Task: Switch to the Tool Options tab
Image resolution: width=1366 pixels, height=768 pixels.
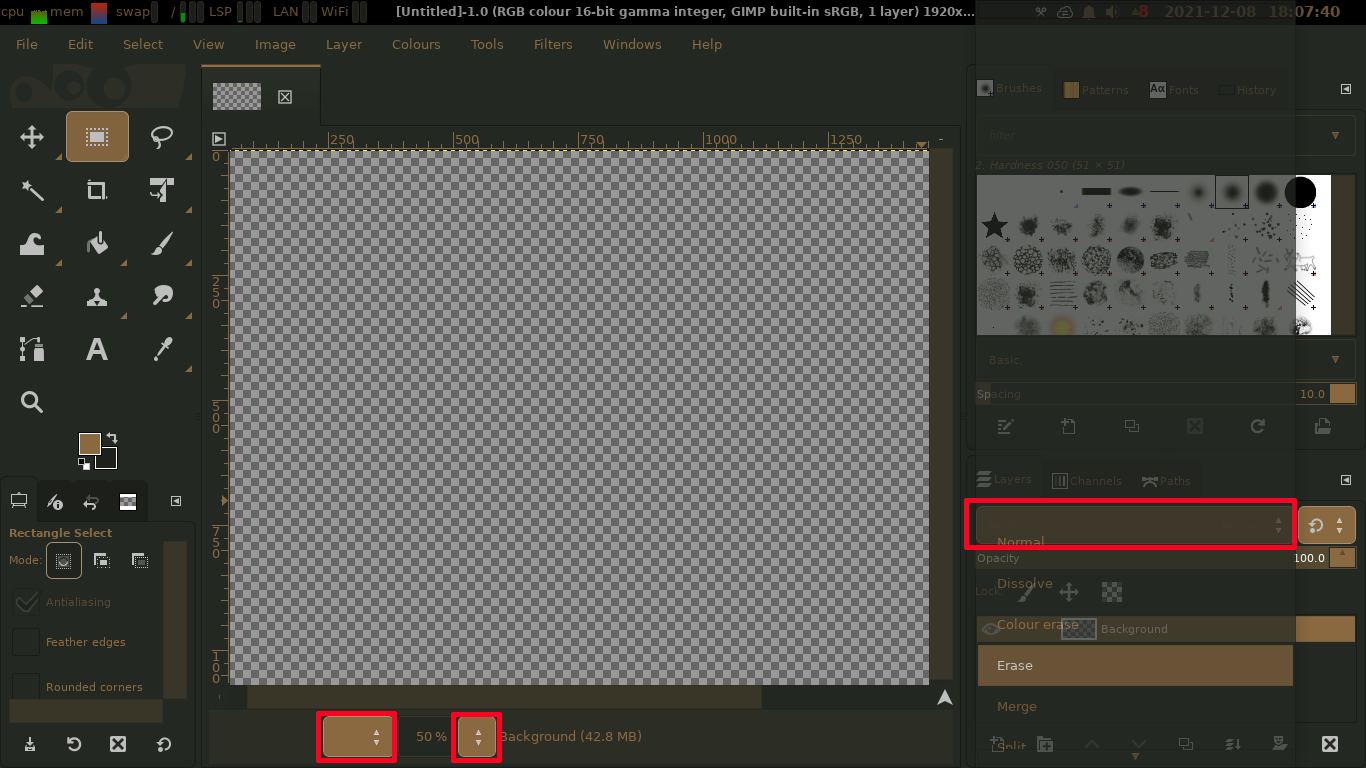Action: 18,501
